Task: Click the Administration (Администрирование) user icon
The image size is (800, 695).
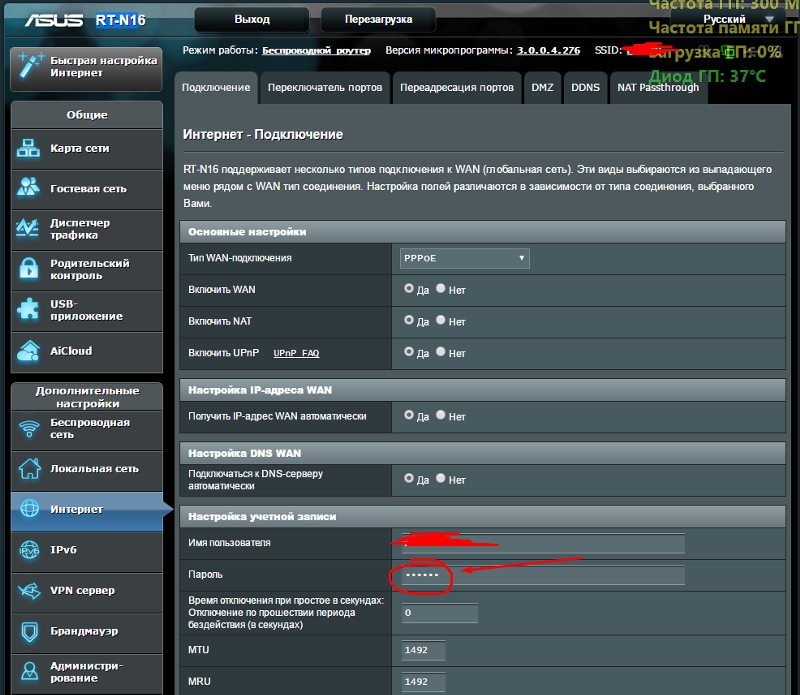Action: coord(30,672)
